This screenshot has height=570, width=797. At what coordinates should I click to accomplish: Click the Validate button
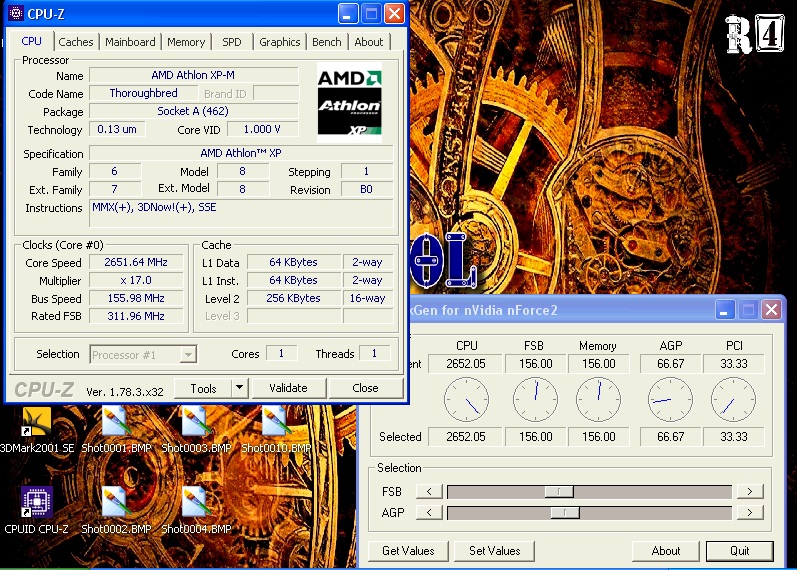[x=288, y=388]
